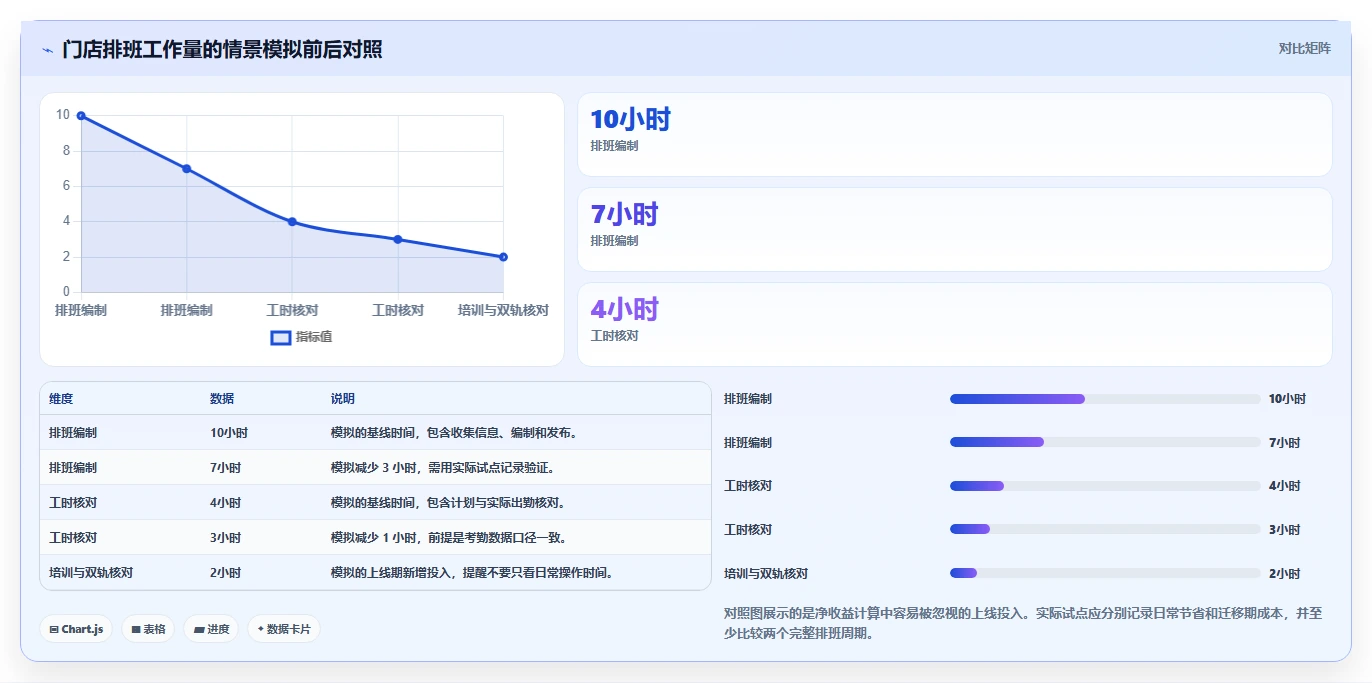The image size is (1372, 683).
Task: Click the progress bar labeled 2小时
Action: click(1105, 573)
